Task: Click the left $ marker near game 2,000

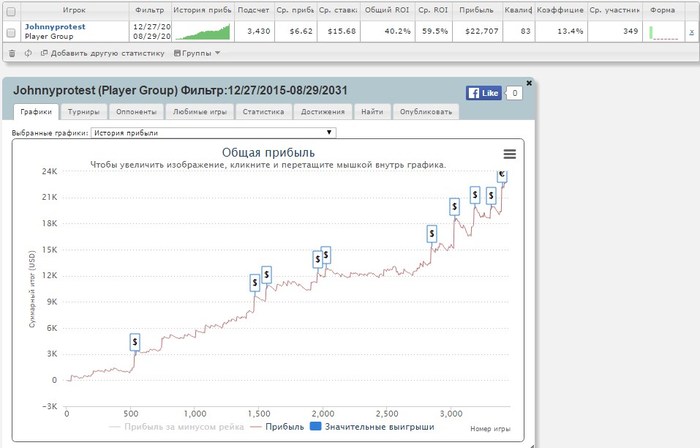Action: pos(317,259)
